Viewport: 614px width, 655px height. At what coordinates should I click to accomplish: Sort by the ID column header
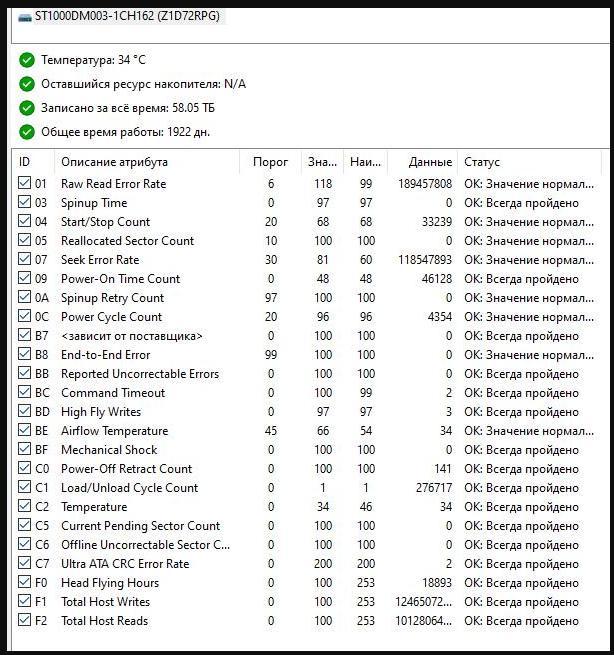tap(33, 162)
